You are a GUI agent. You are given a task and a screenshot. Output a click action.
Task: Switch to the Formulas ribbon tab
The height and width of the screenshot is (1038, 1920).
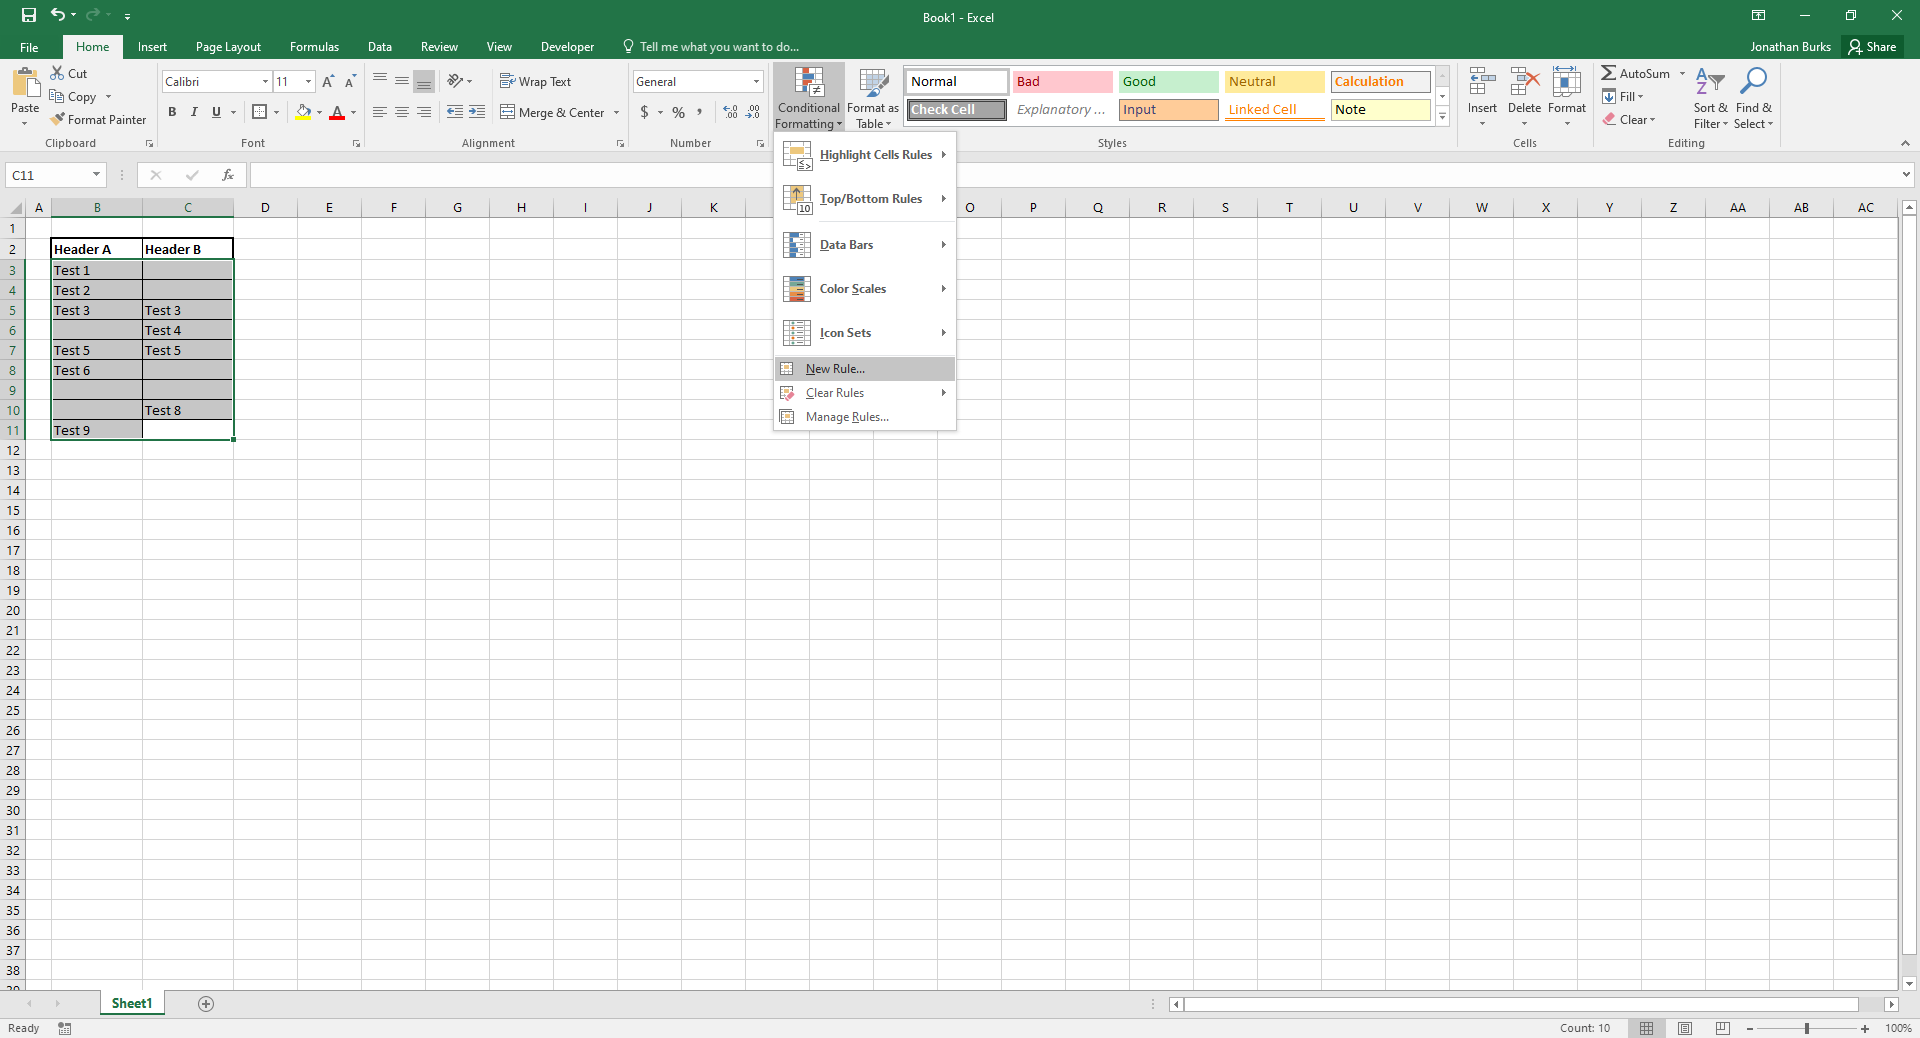314,46
